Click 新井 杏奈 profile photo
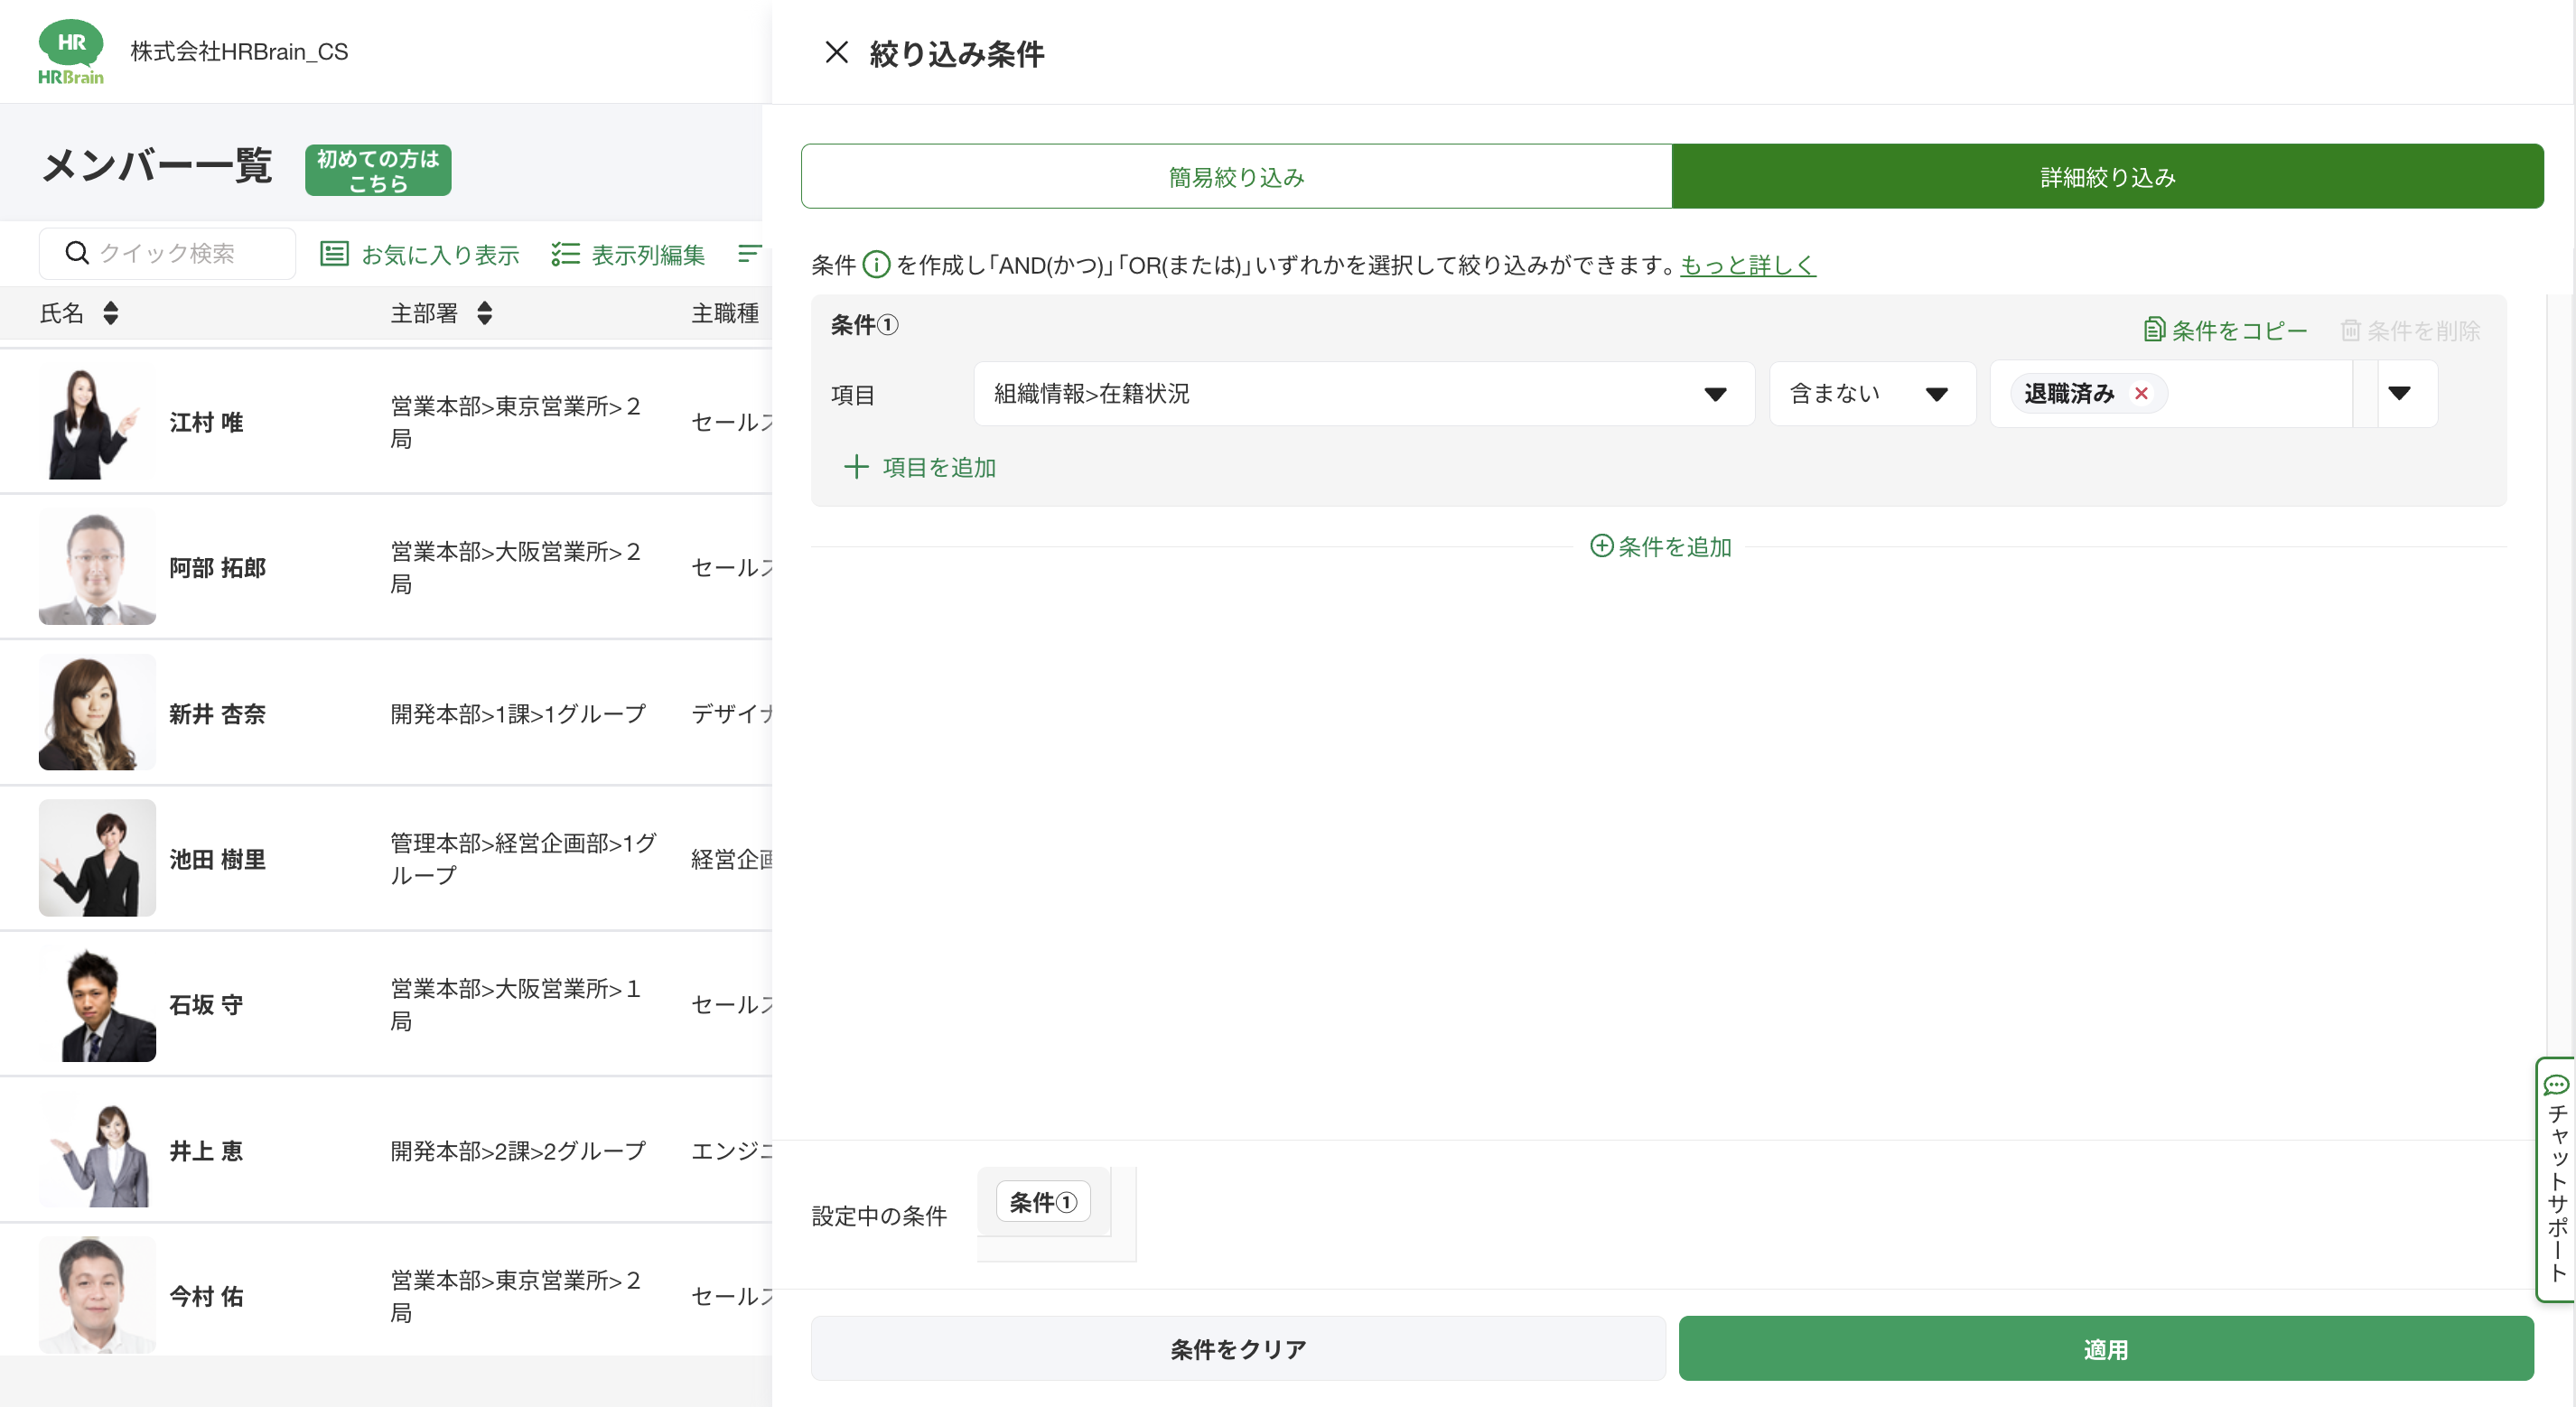This screenshot has width=2576, height=1407. pyautogui.click(x=97, y=713)
